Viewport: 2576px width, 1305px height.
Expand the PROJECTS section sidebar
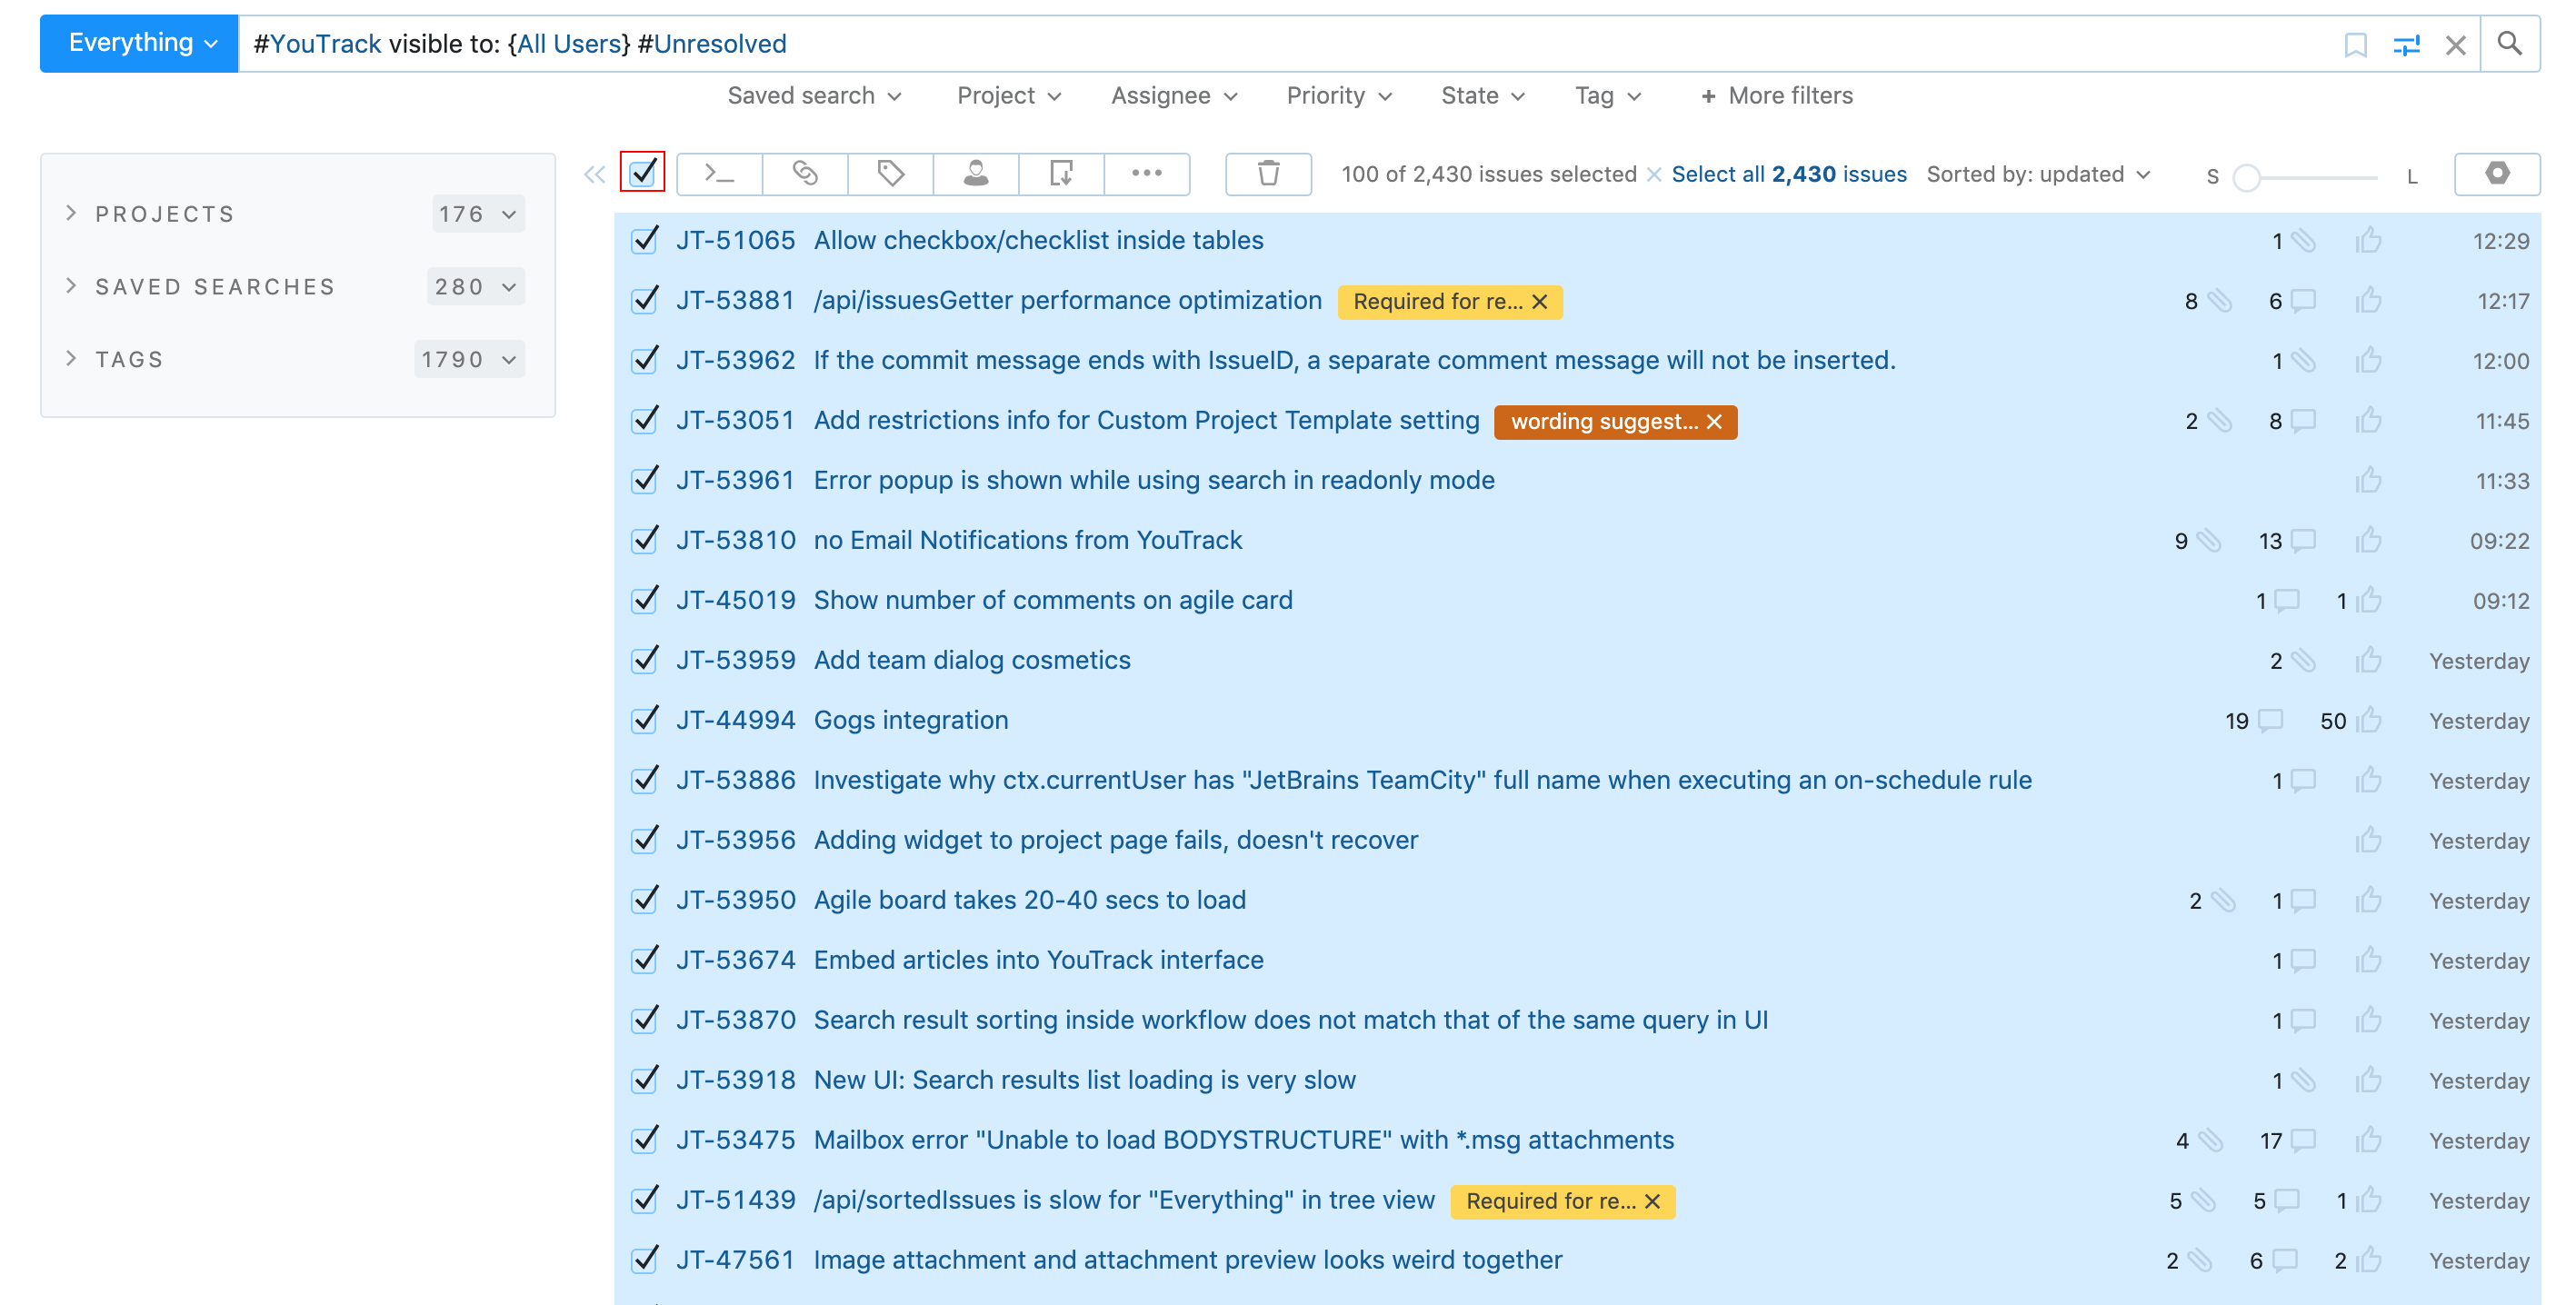click(x=74, y=212)
